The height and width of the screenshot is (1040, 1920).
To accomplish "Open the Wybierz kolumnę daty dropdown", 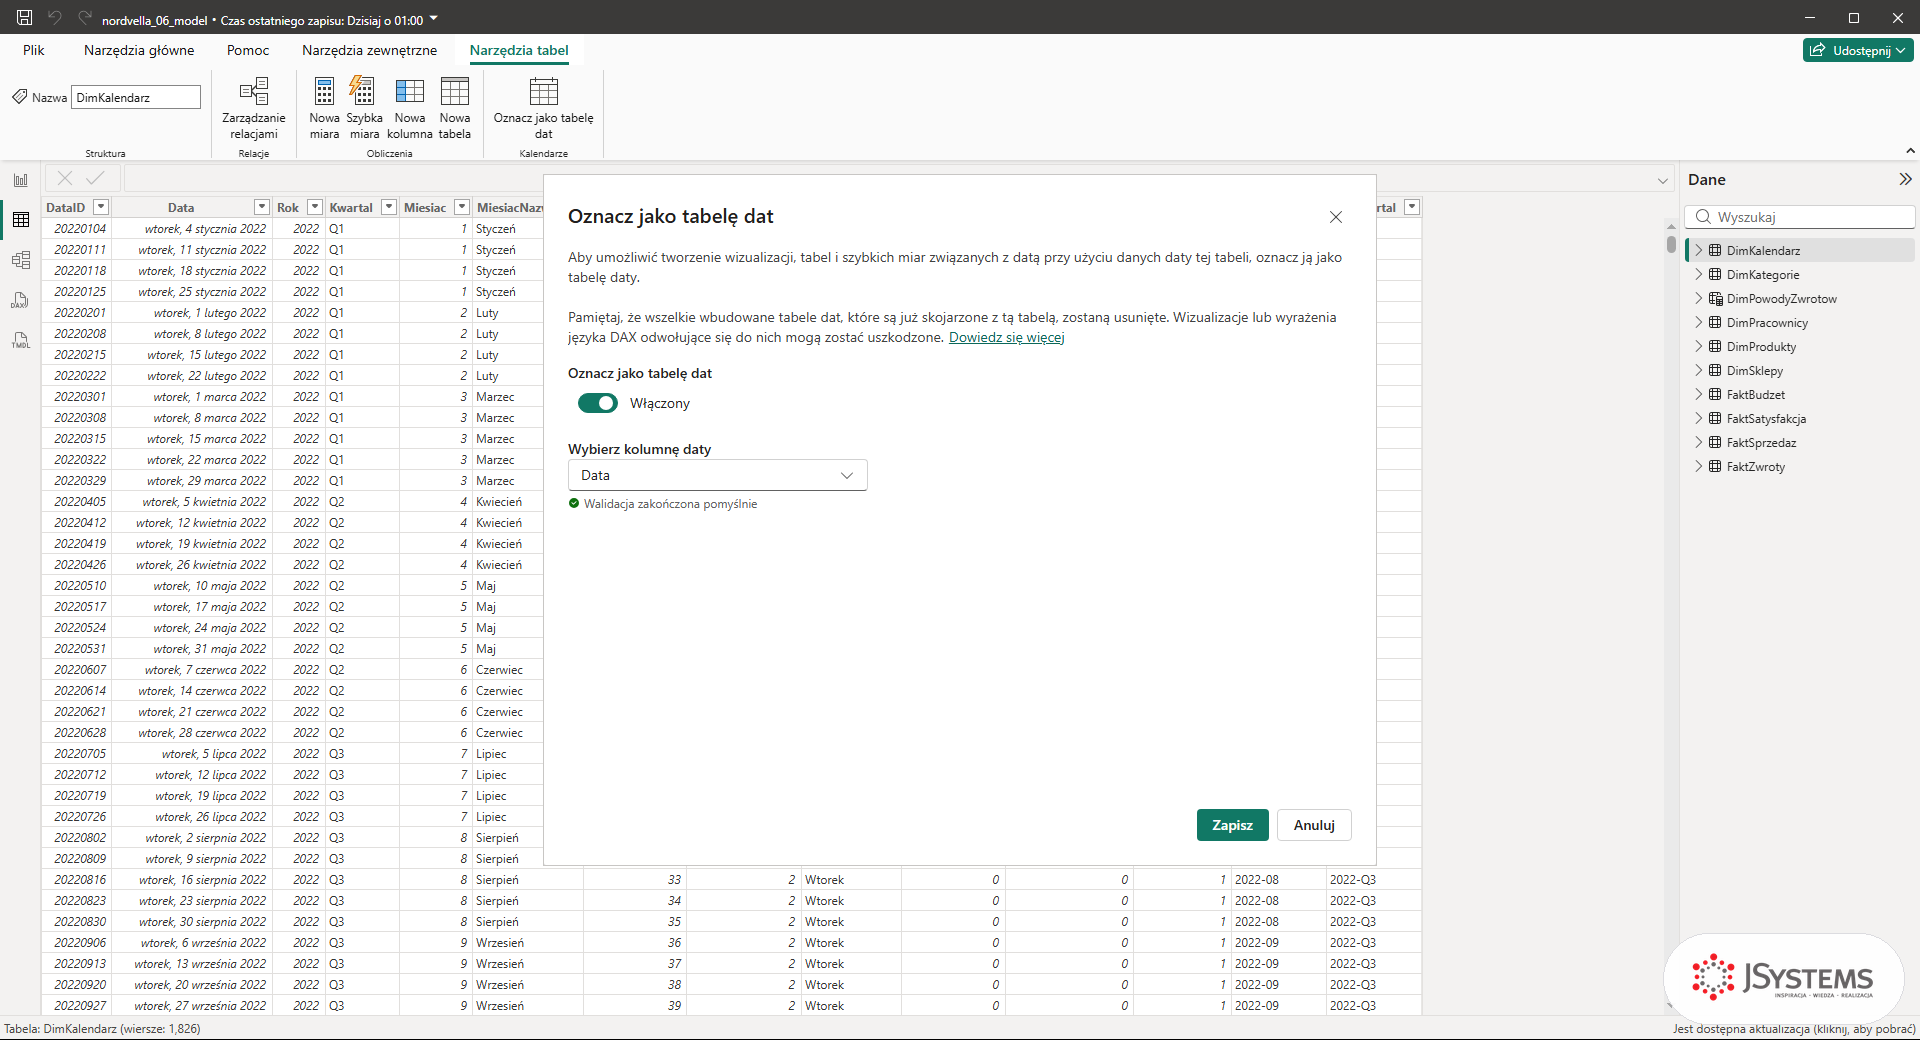I will (717, 475).
